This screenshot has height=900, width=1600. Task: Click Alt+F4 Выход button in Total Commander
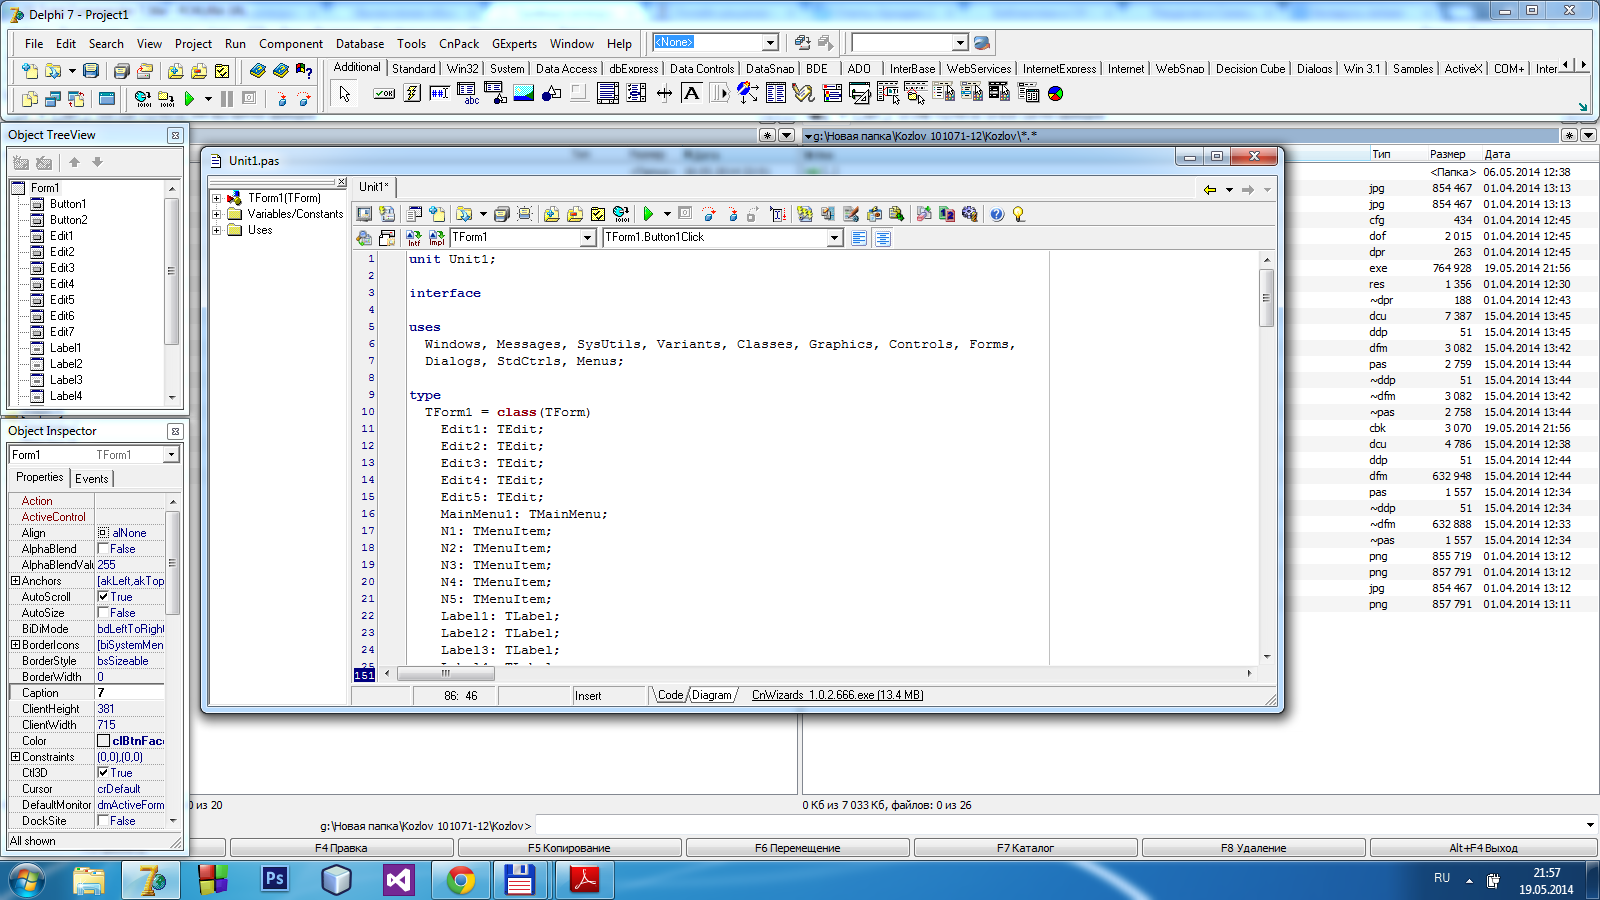tap(1483, 848)
